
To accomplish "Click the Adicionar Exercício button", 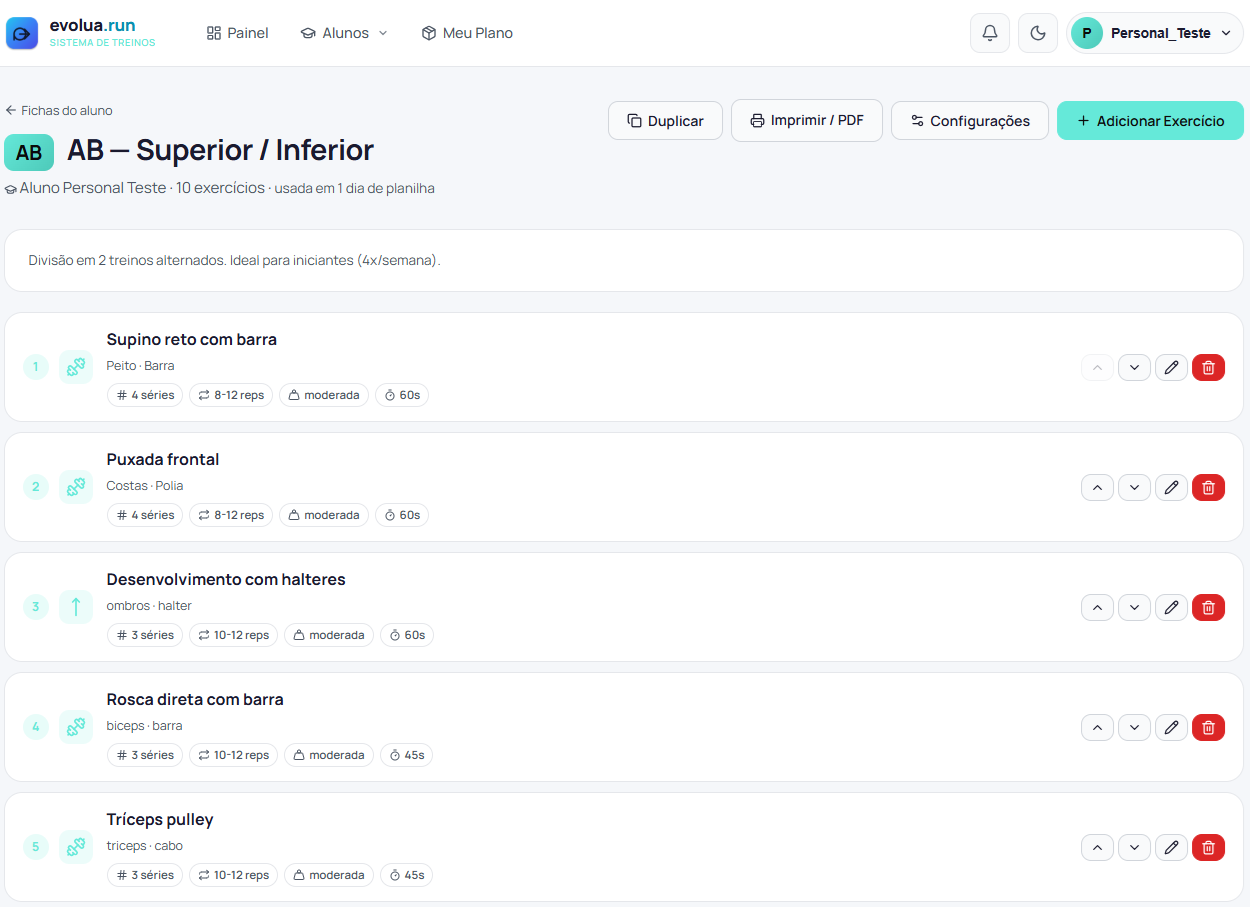I will (1150, 120).
